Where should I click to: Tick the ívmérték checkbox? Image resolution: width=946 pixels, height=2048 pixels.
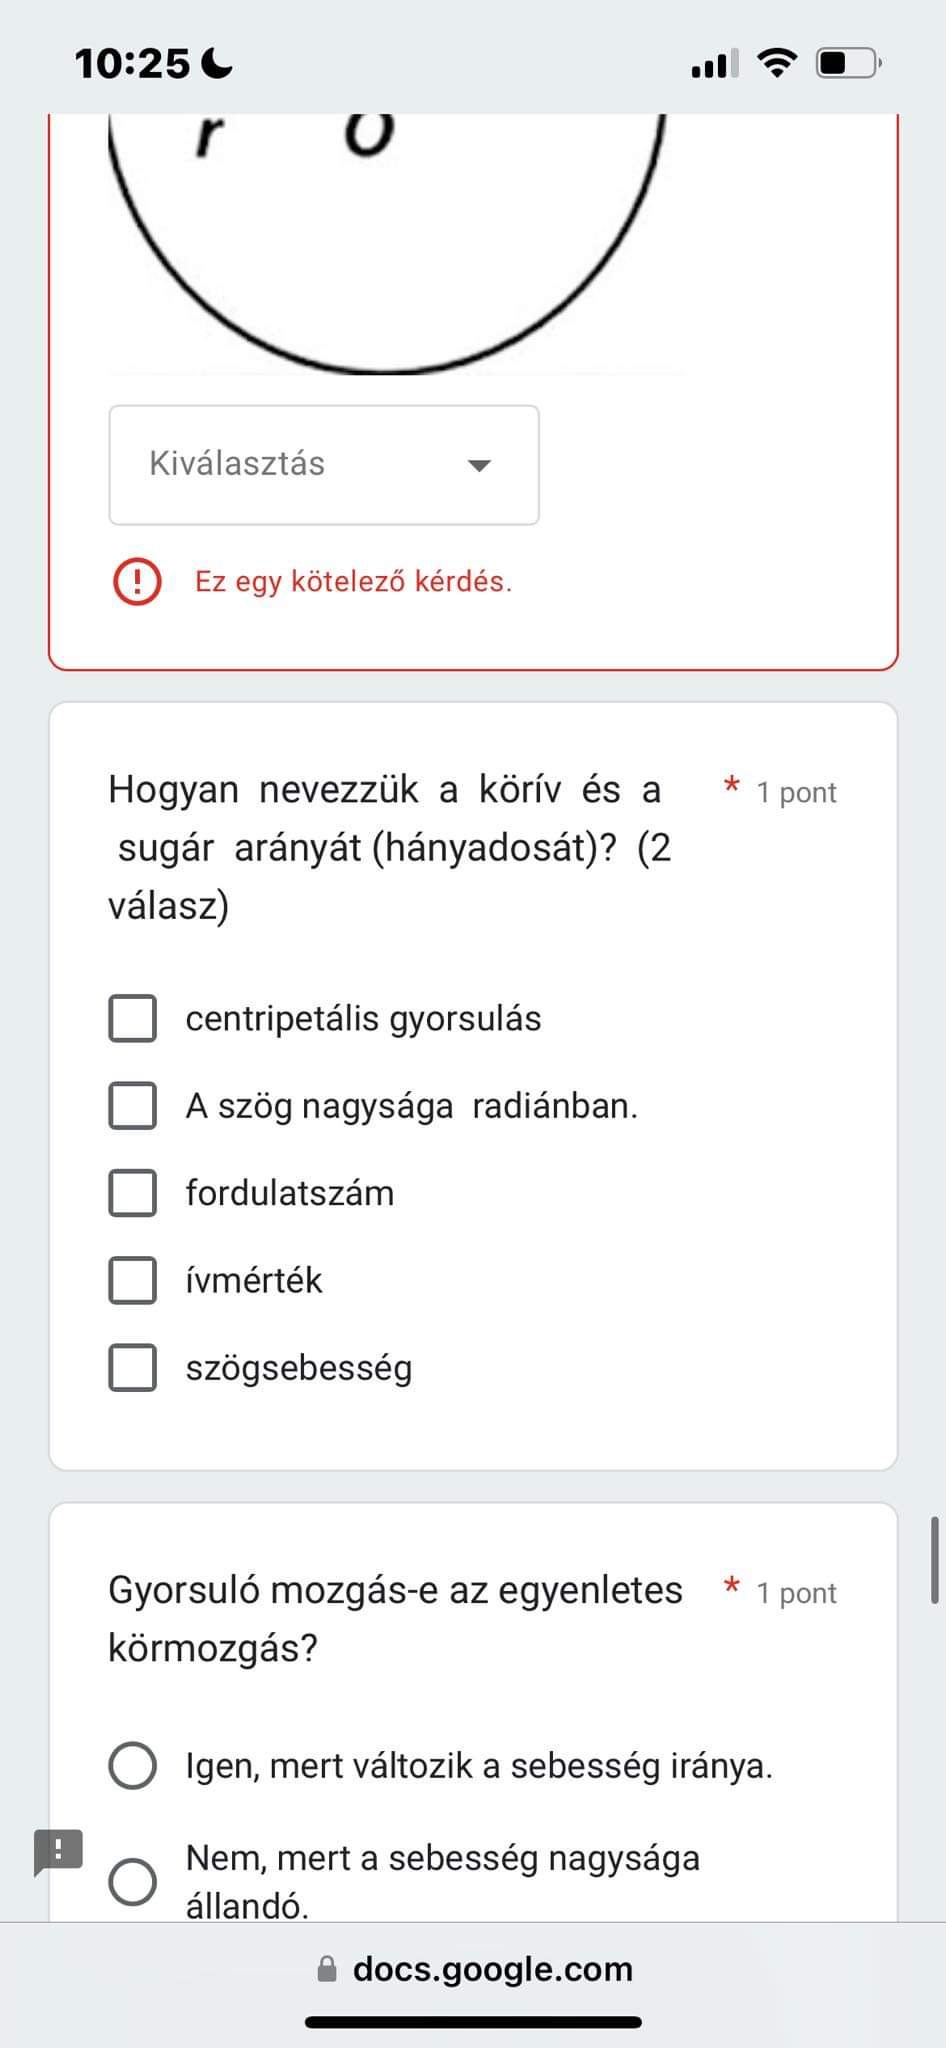(x=132, y=1280)
